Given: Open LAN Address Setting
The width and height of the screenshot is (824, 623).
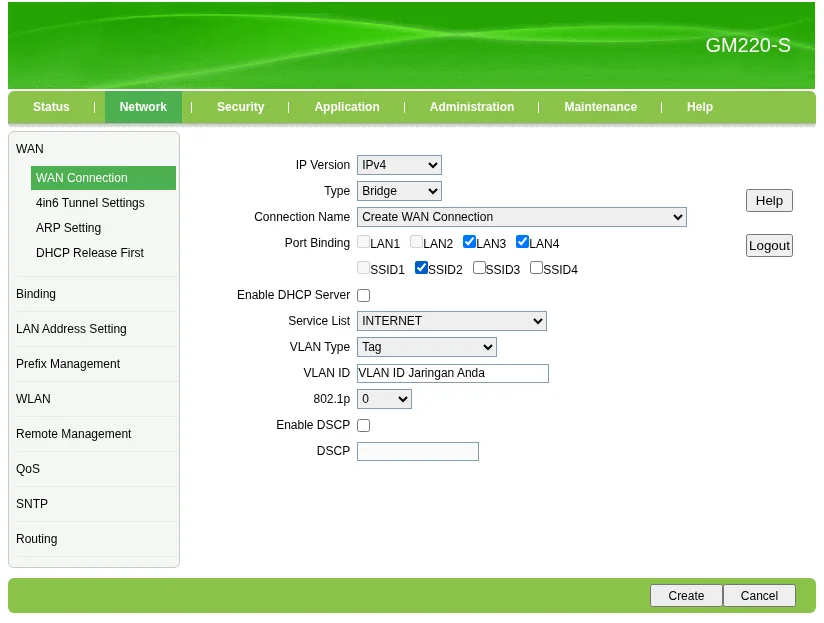Looking at the screenshot, I should pyautogui.click(x=71, y=329).
